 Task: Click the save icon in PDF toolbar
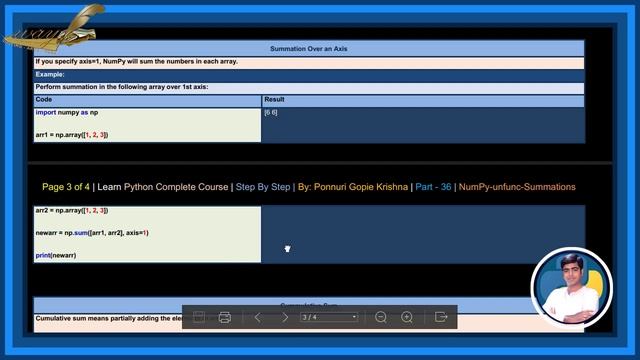click(x=199, y=317)
